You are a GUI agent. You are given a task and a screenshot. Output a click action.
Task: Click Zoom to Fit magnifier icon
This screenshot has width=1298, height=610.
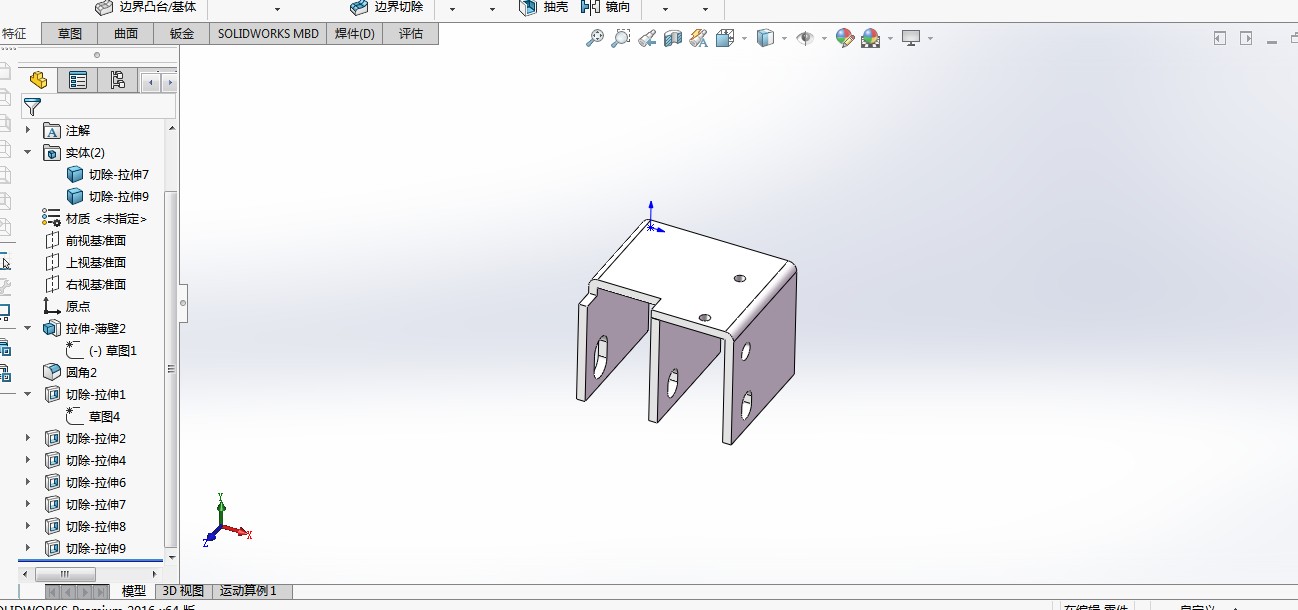(x=594, y=38)
